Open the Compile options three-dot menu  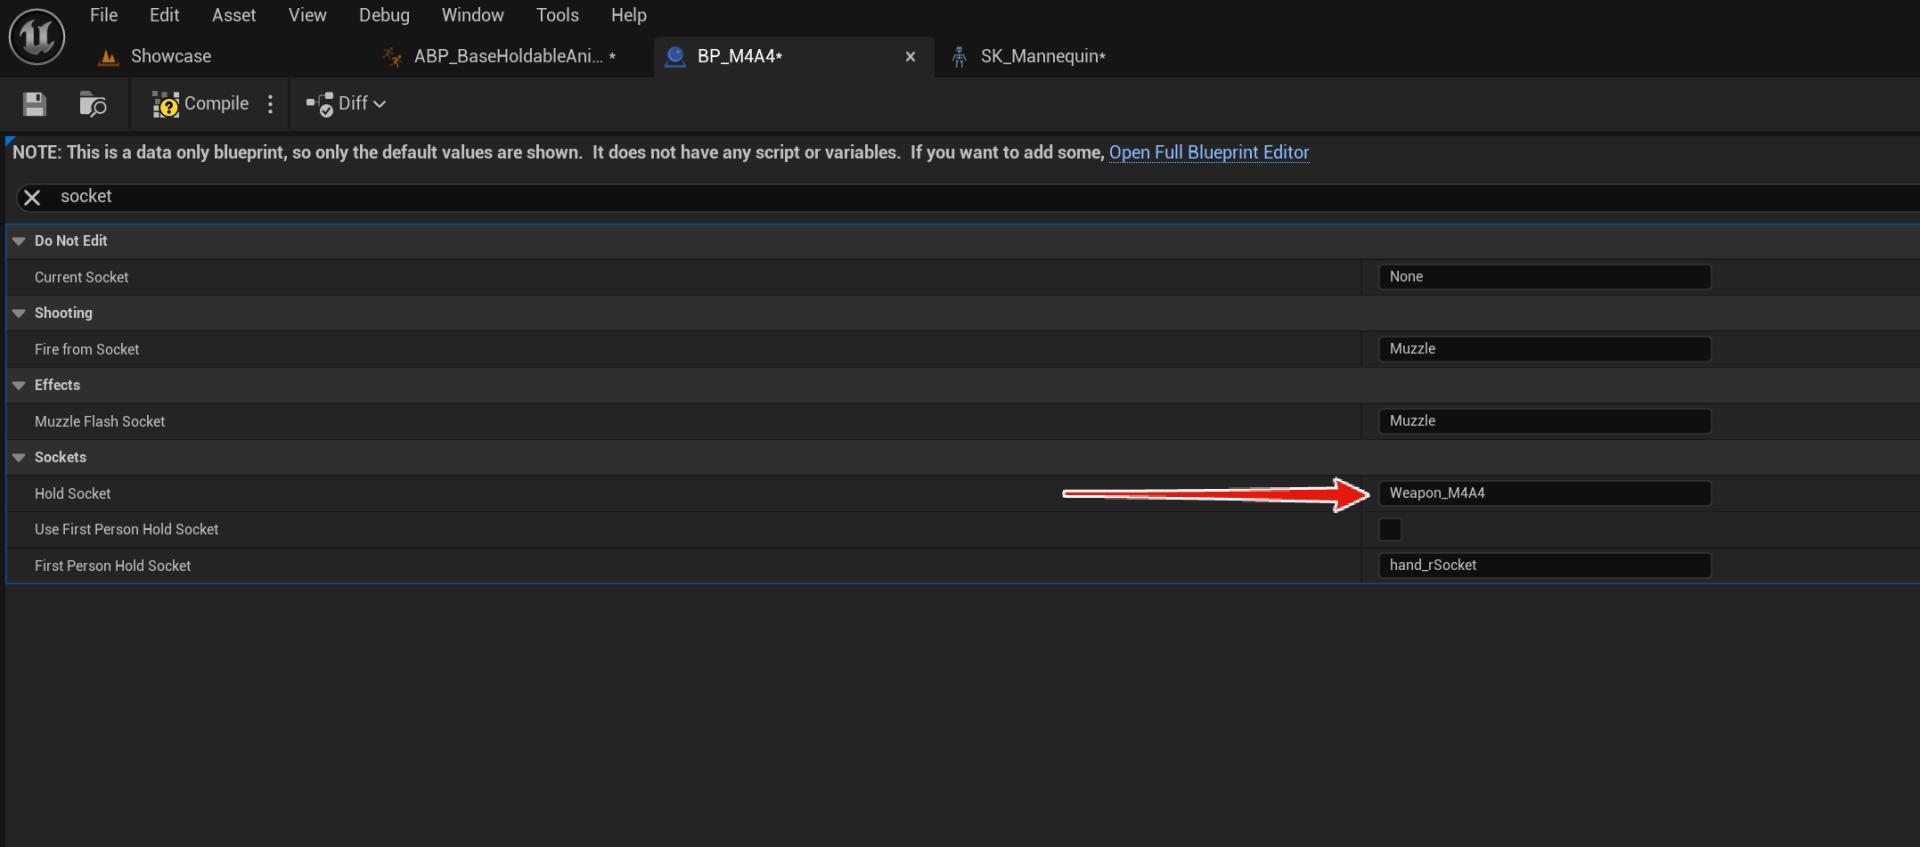click(270, 104)
